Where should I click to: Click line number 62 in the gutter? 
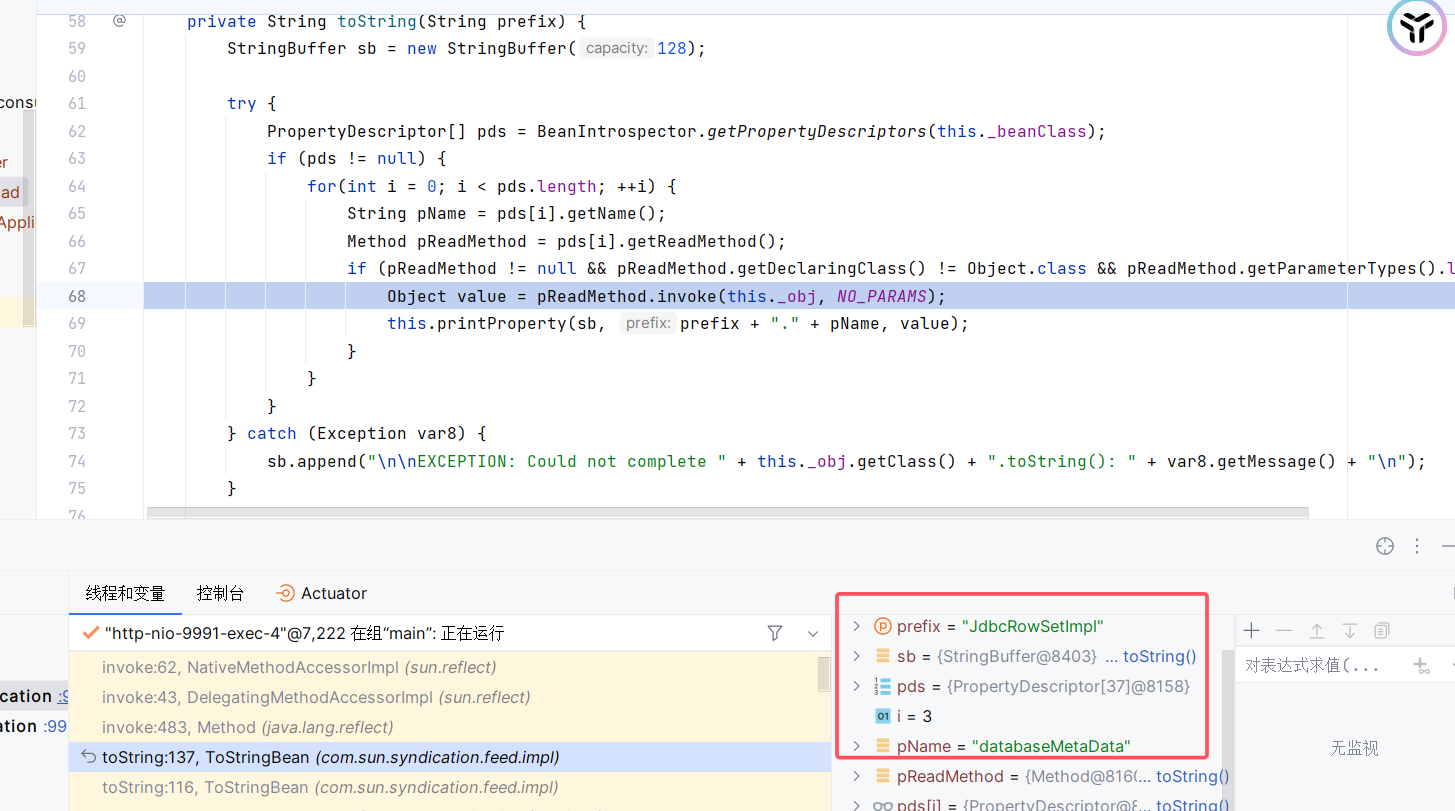click(77, 131)
